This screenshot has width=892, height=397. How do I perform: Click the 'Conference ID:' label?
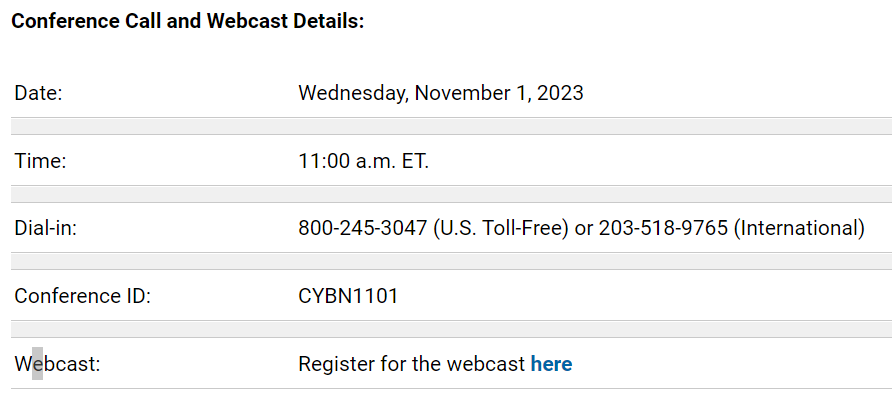[x=82, y=296]
